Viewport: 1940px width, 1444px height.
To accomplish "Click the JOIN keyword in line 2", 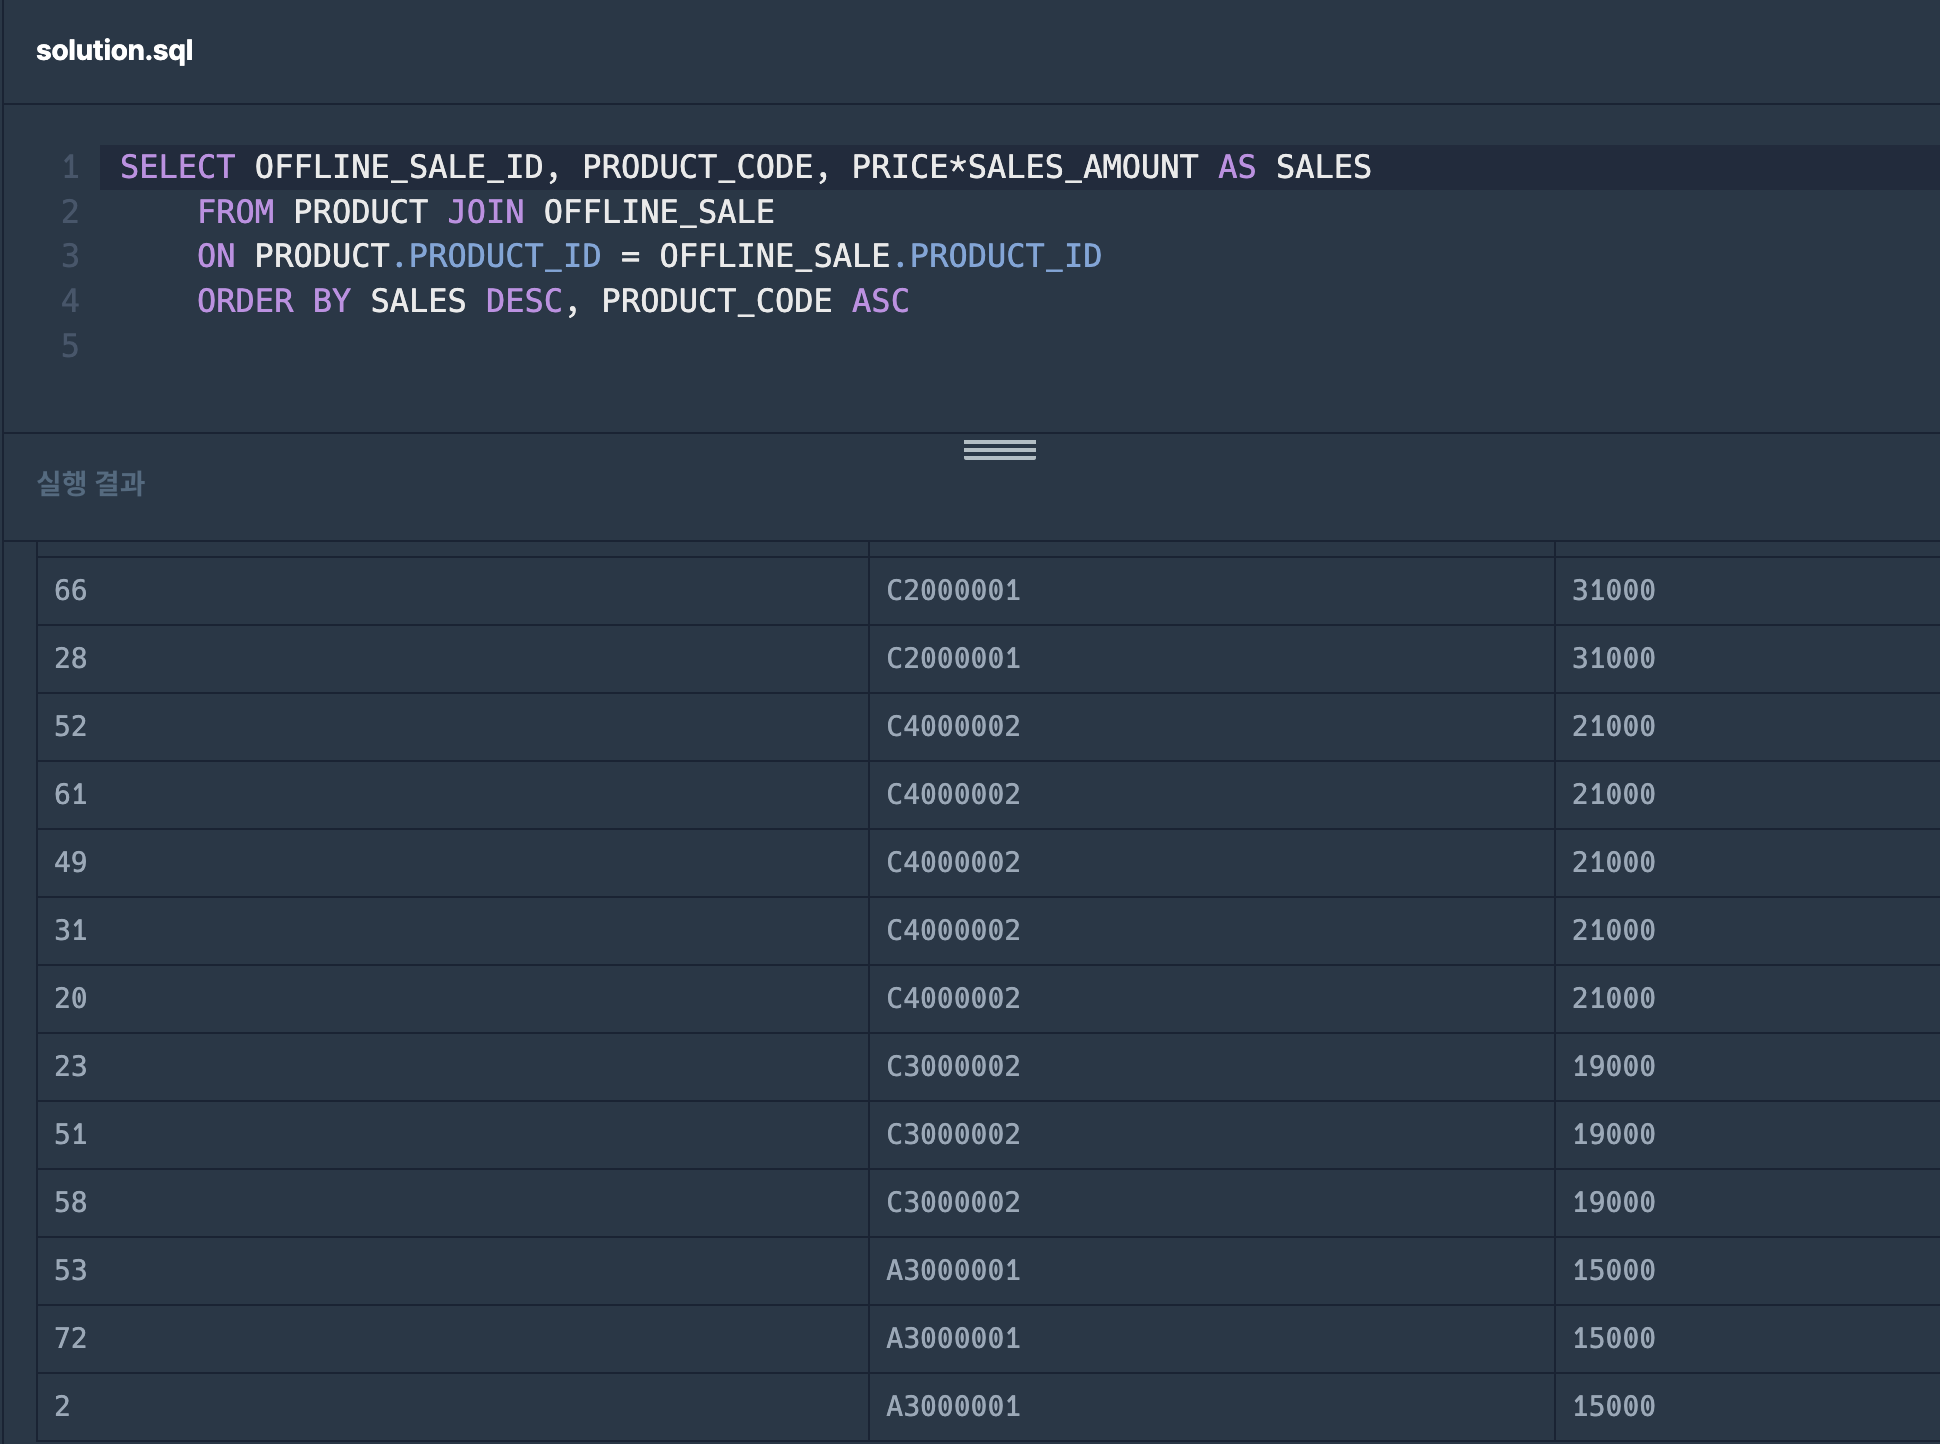I will click(x=485, y=212).
